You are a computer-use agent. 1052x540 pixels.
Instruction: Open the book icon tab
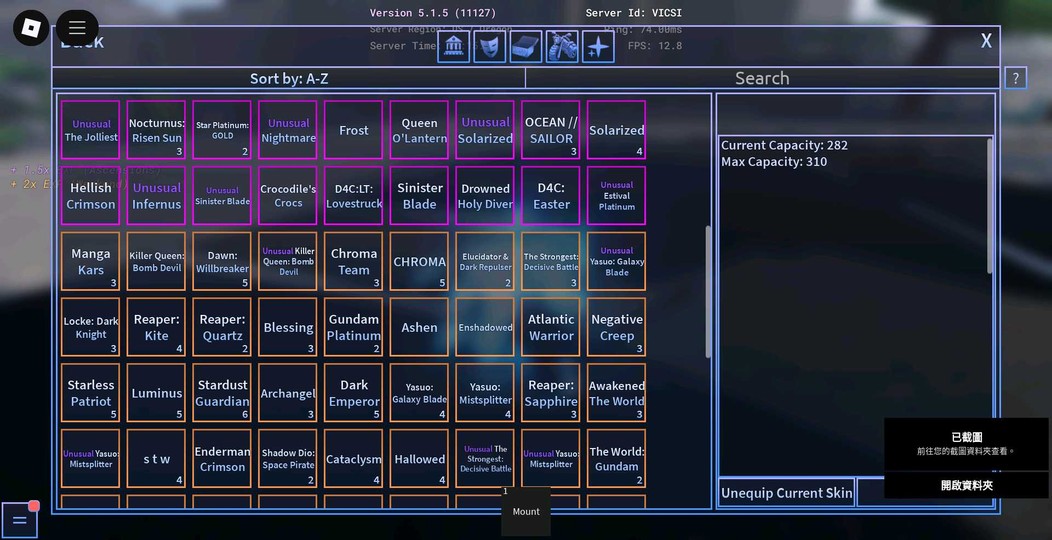(525, 47)
